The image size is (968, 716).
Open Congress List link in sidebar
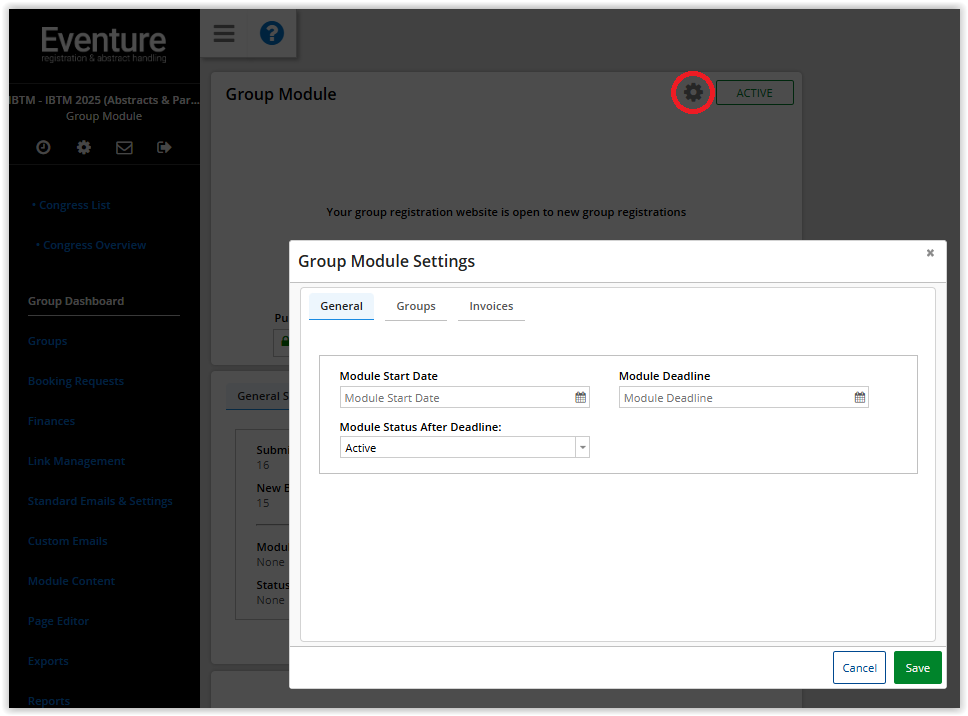click(x=75, y=205)
